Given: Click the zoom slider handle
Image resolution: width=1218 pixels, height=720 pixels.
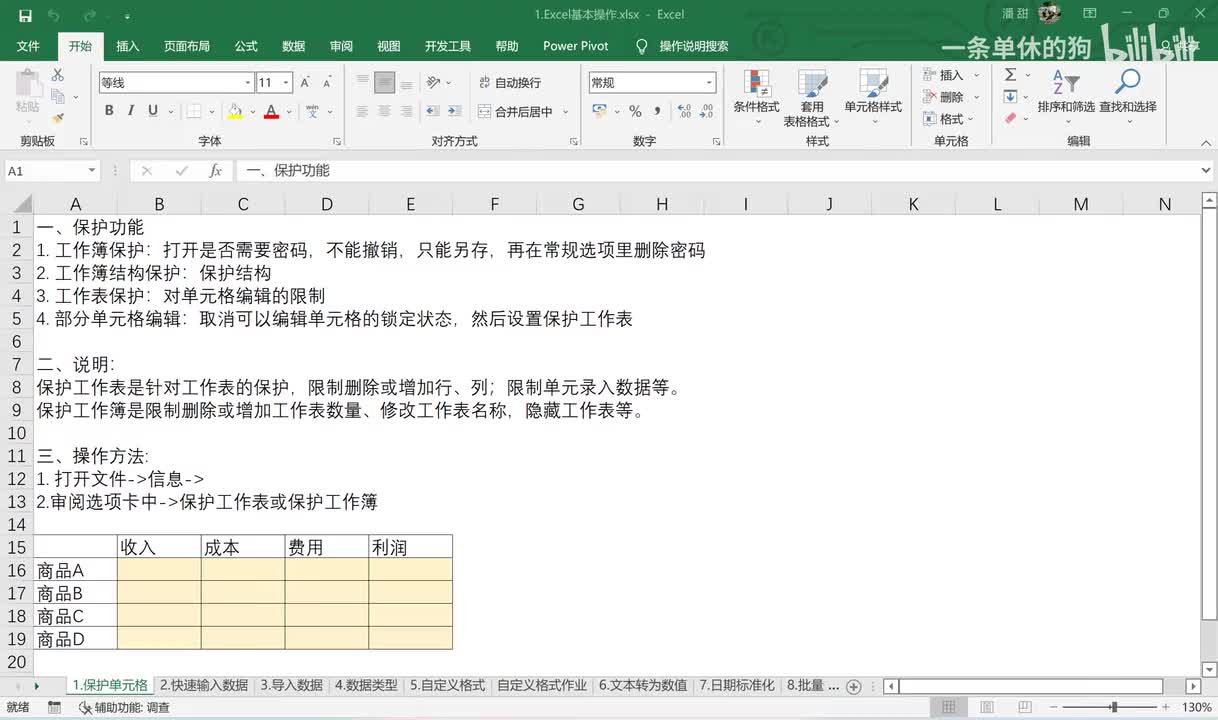Looking at the screenshot, I should click(1113, 707).
